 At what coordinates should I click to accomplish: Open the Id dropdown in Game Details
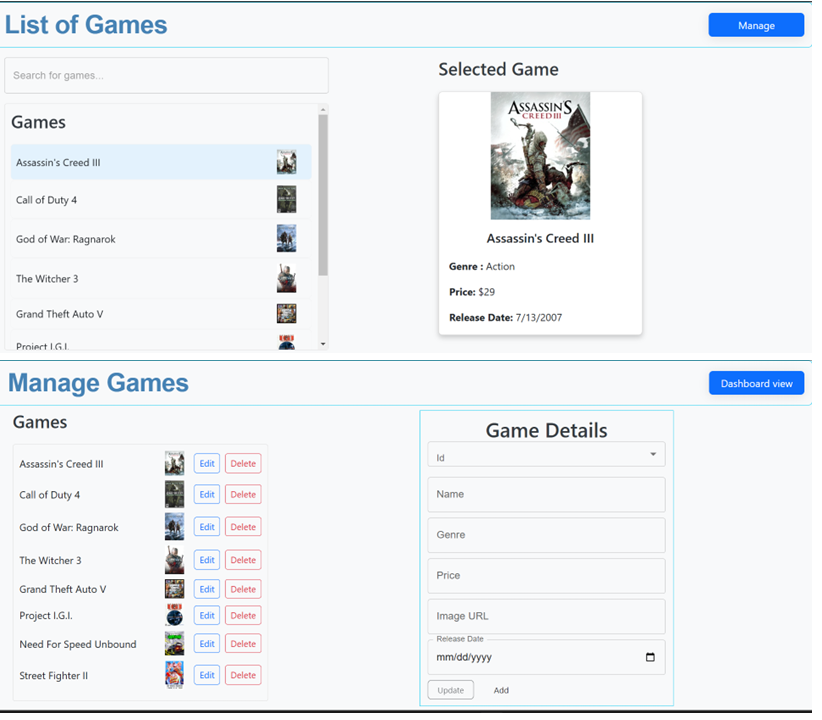546,455
